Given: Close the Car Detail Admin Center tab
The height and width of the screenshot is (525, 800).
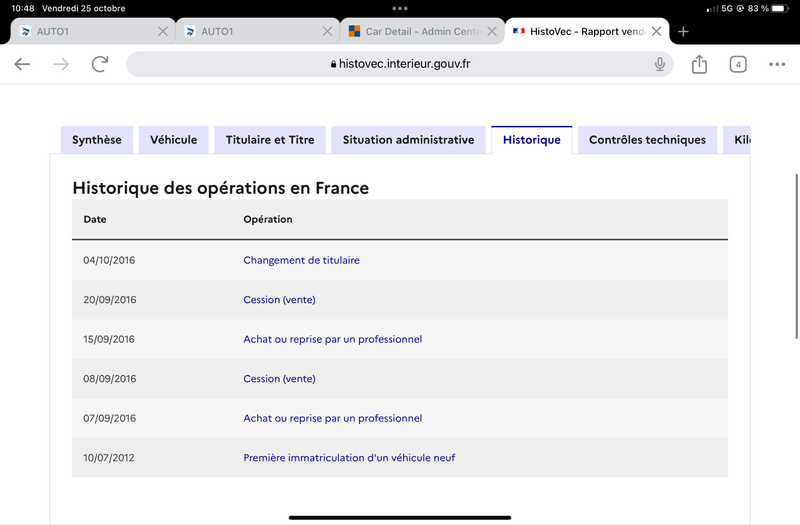Looking at the screenshot, I should [492, 32].
